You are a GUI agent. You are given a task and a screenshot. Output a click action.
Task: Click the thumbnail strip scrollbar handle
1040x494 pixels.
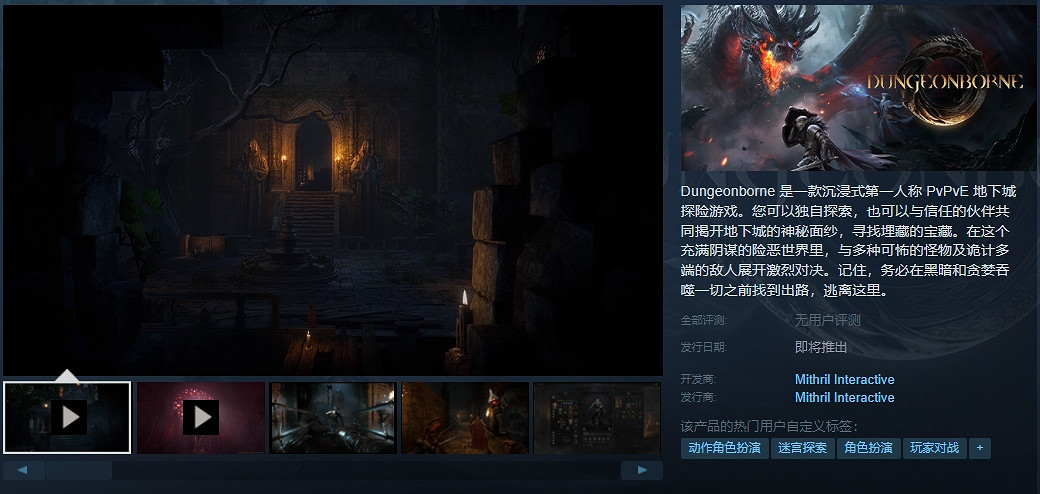[78, 470]
